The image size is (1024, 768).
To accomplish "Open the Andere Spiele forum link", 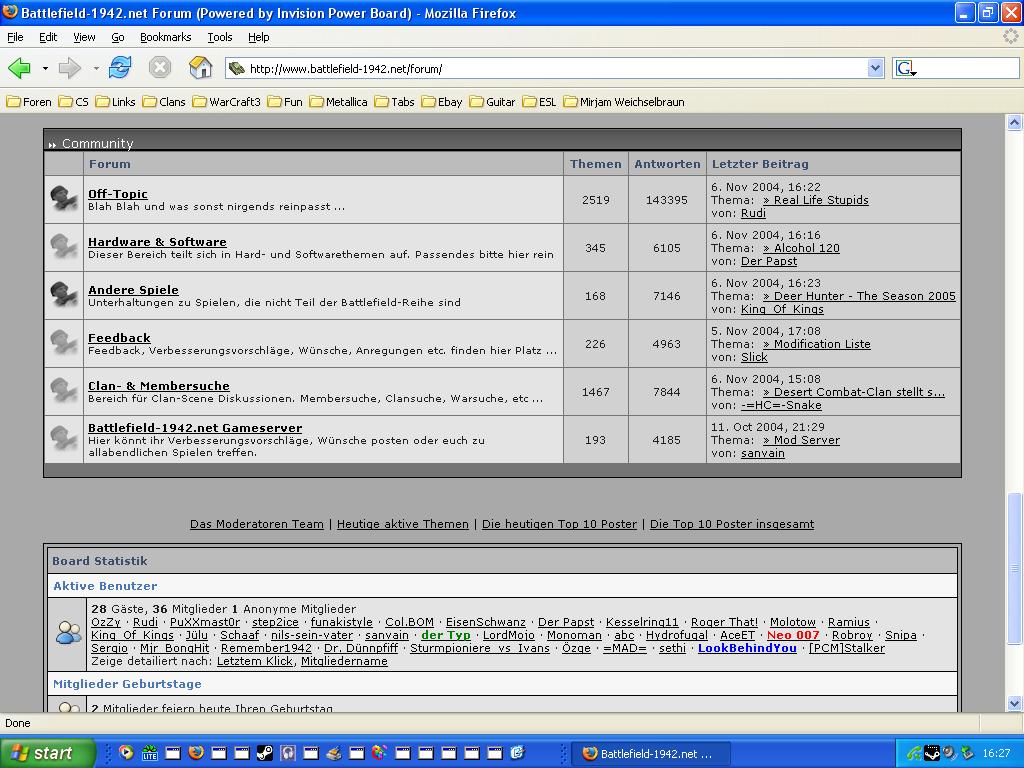I will click(x=133, y=289).
